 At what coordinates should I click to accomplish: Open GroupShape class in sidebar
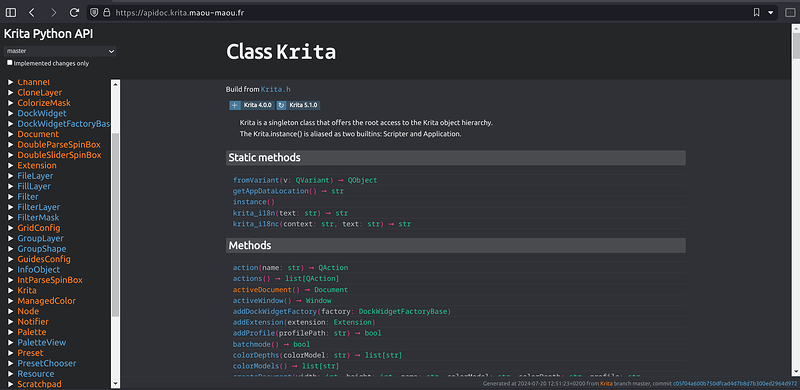tap(41, 249)
